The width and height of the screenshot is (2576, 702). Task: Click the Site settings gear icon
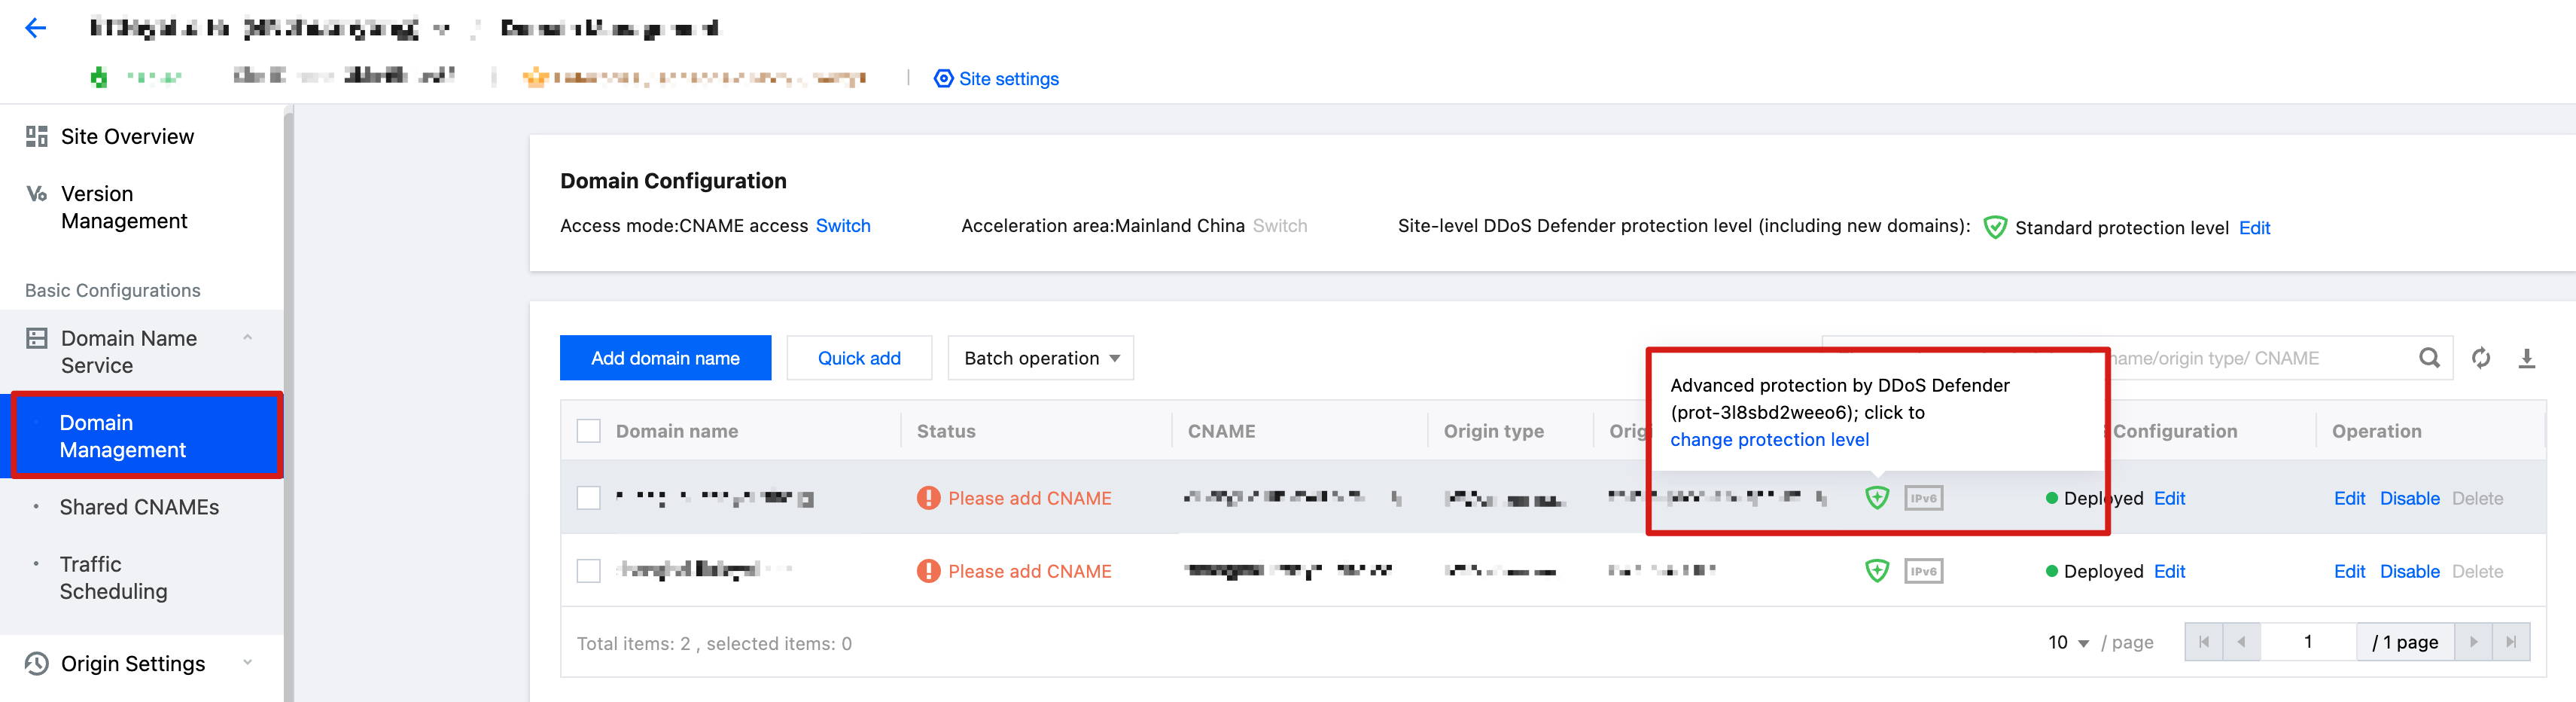(x=942, y=78)
